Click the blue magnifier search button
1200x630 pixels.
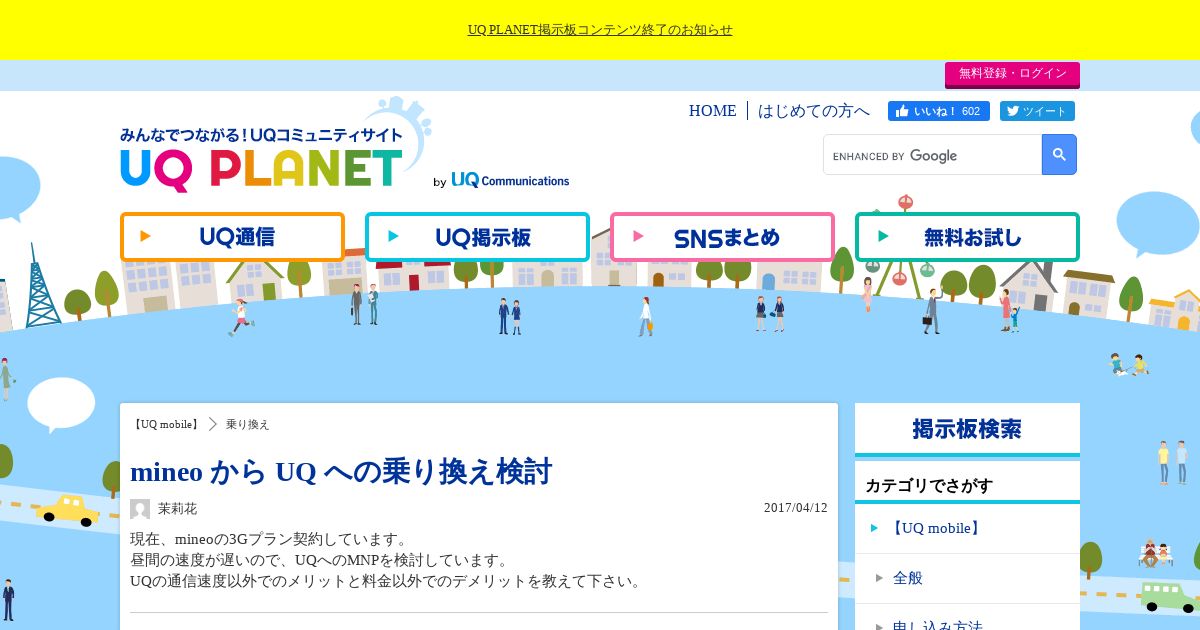pyautogui.click(x=1059, y=155)
